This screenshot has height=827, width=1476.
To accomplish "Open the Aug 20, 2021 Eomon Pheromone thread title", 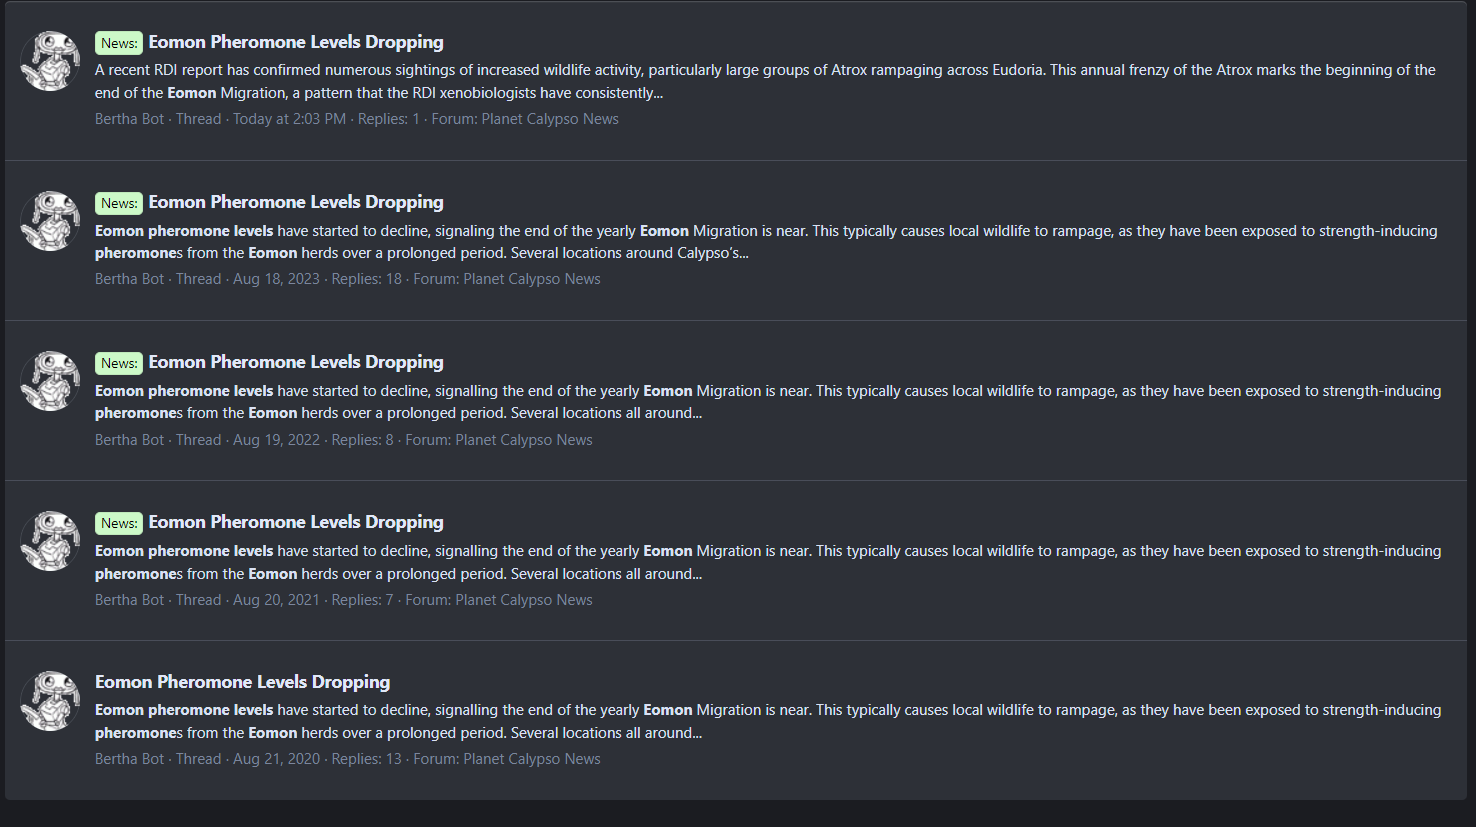I will (296, 522).
